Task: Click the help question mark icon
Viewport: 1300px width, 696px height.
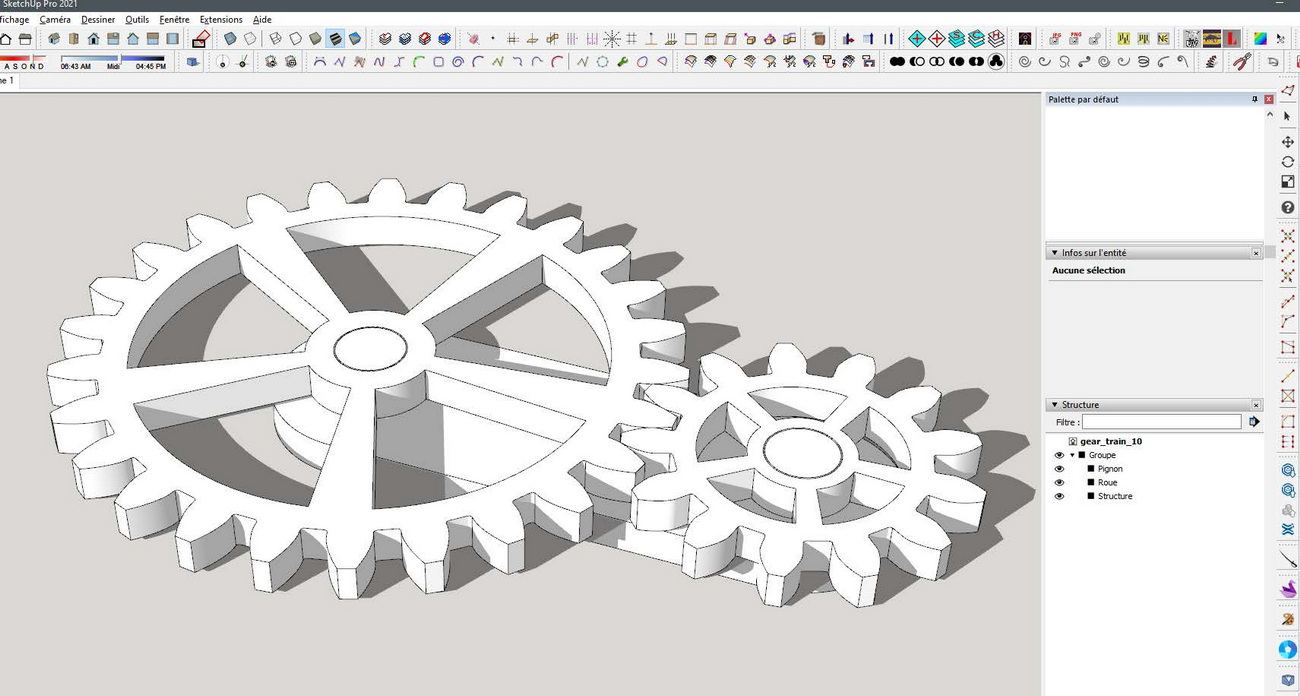Action: [x=1287, y=207]
